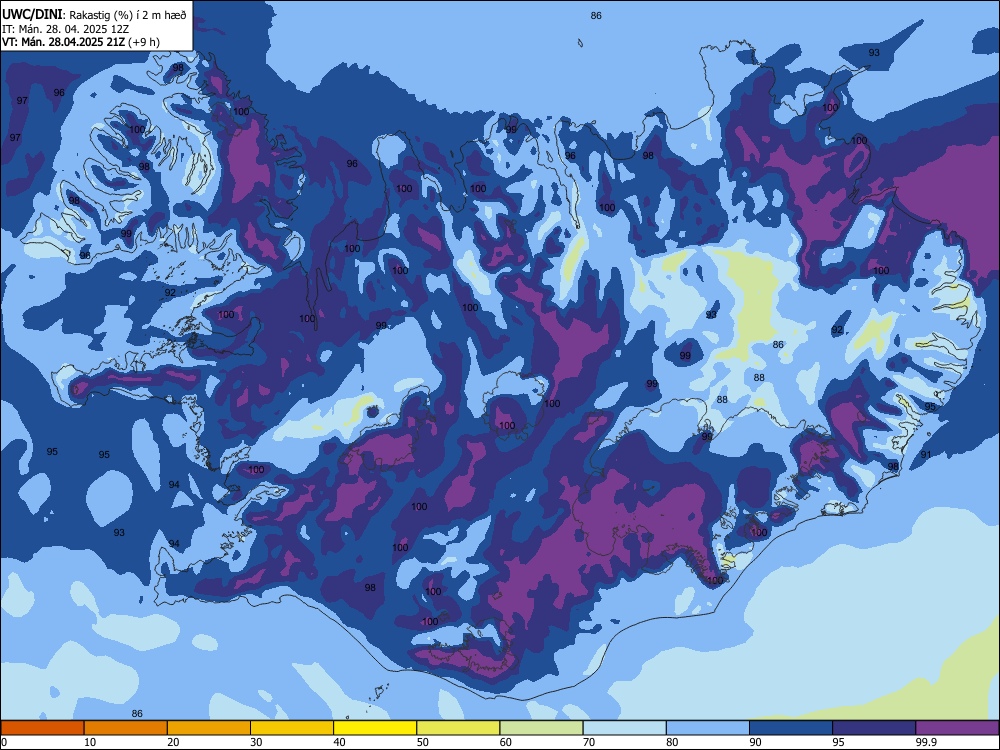Click the yellow-green 50-60 legend swatch
Image resolution: width=1000 pixels, height=750 pixels.
point(459,728)
